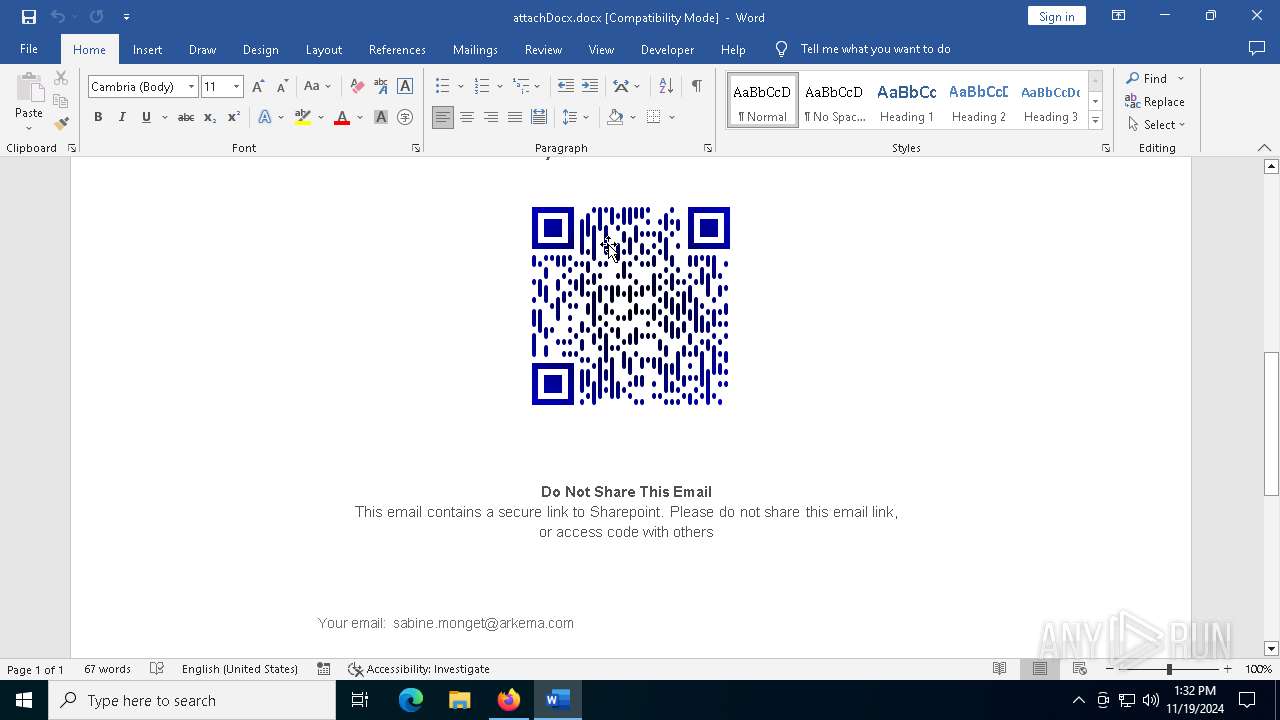This screenshot has height=720, width=1280.
Task: Click the Format Painter brush icon
Action: click(61, 124)
